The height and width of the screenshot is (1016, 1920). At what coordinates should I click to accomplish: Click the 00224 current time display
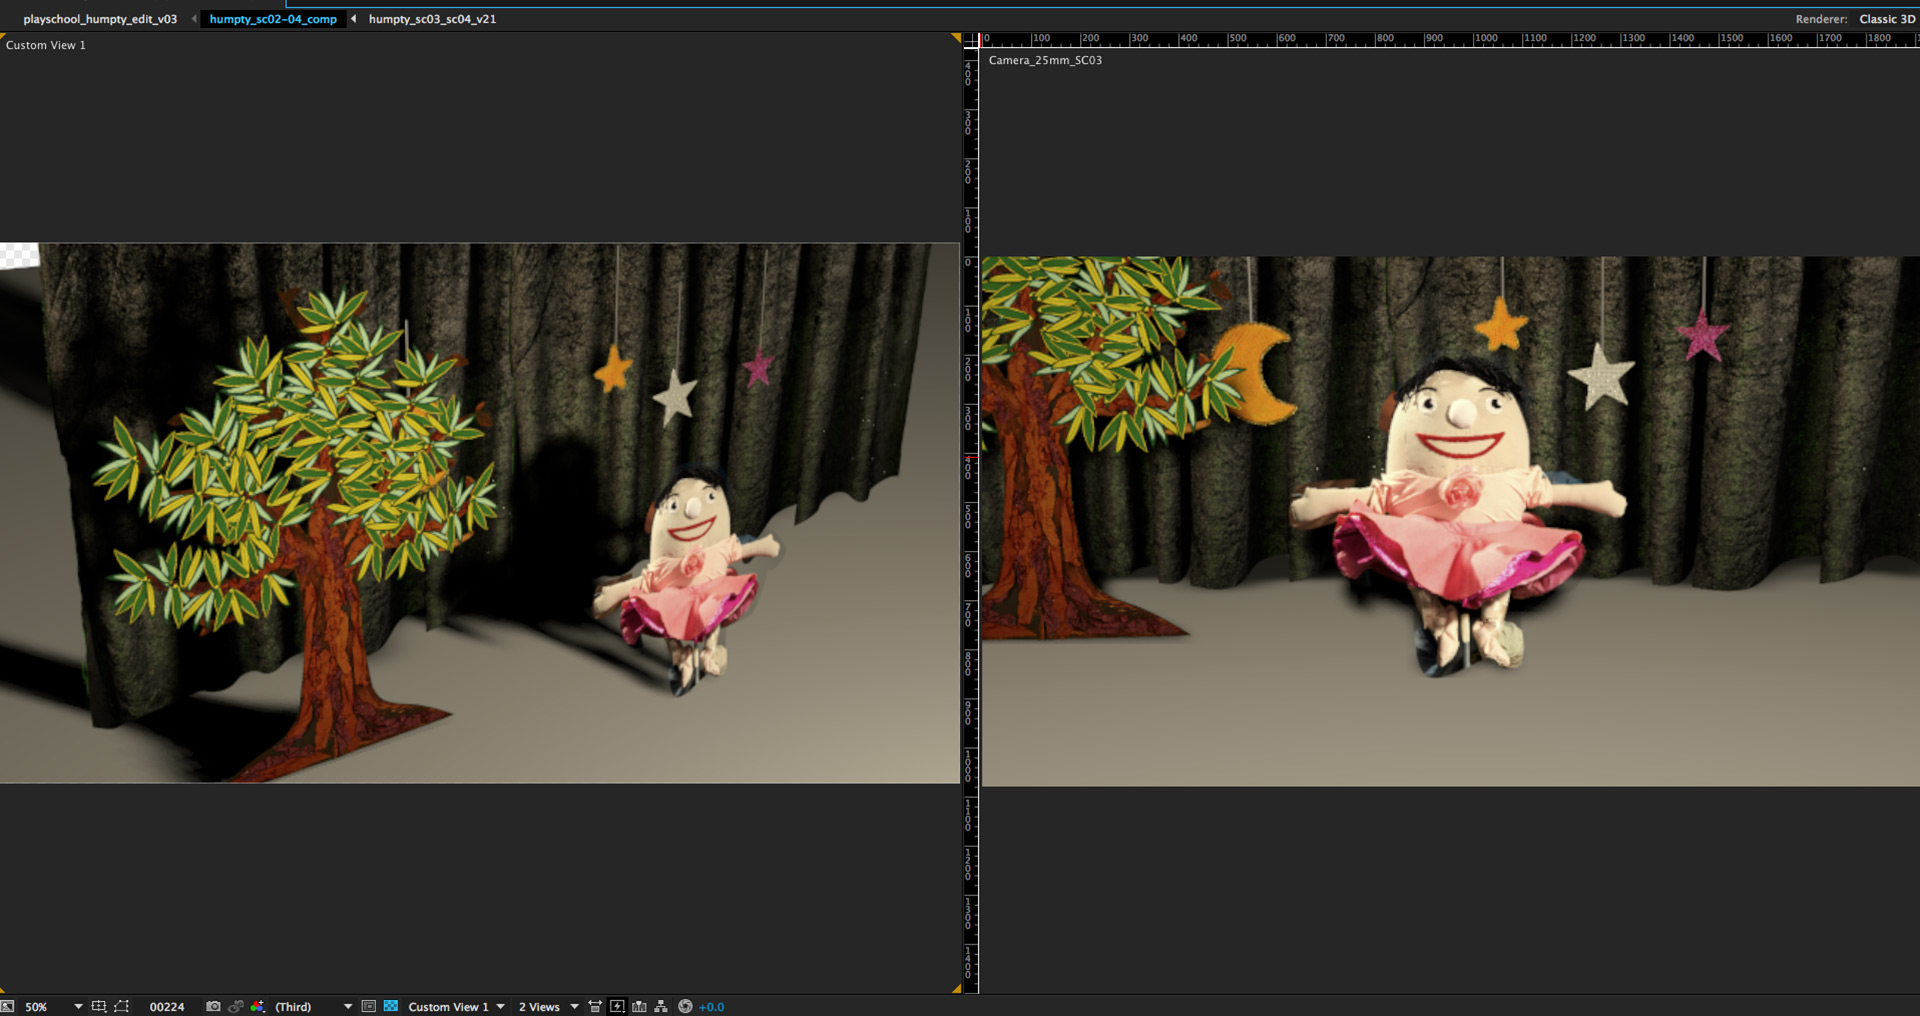167,1006
